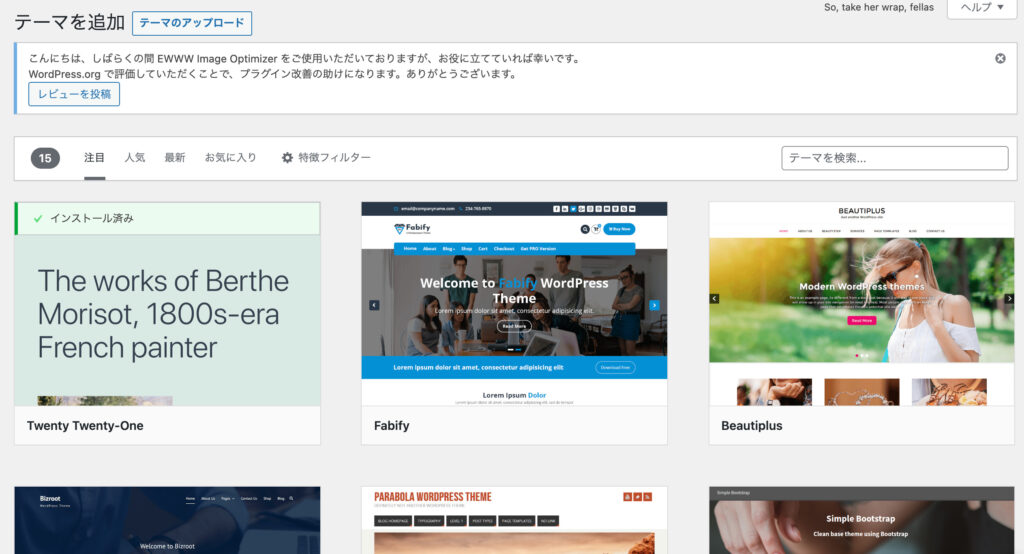Open Simple Bootstrap theme screenshot

(861, 520)
